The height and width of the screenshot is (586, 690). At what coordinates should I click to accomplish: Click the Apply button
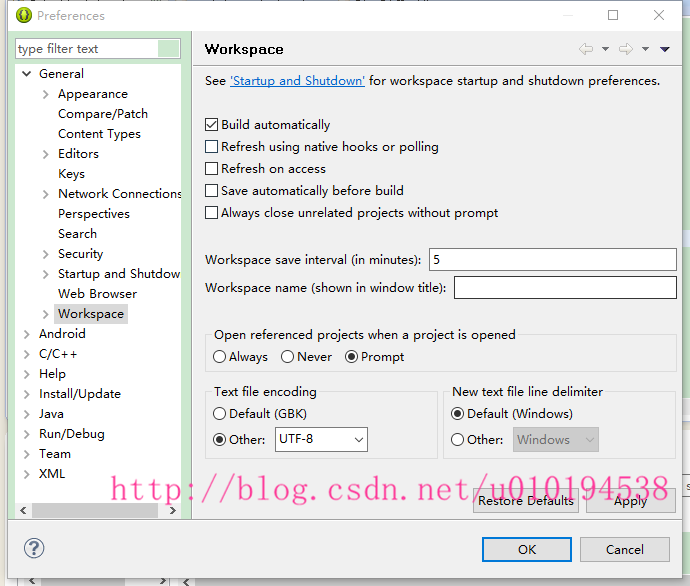click(x=631, y=501)
